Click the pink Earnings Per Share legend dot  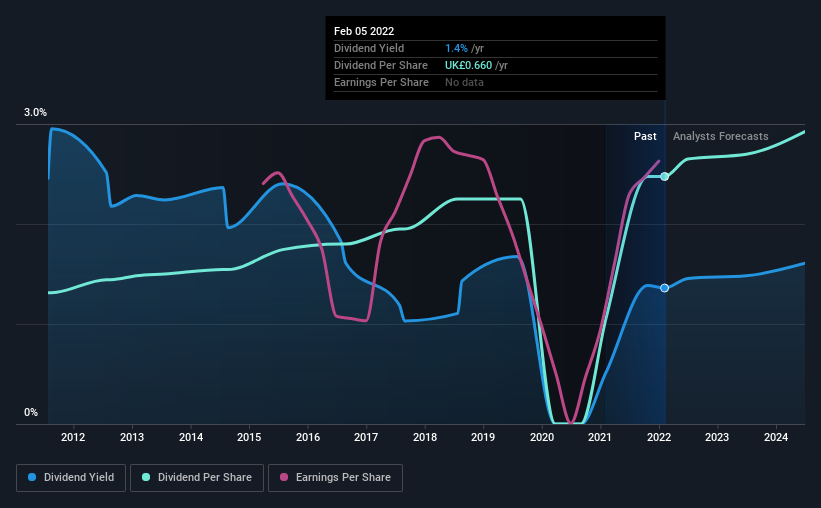coord(284,477)
